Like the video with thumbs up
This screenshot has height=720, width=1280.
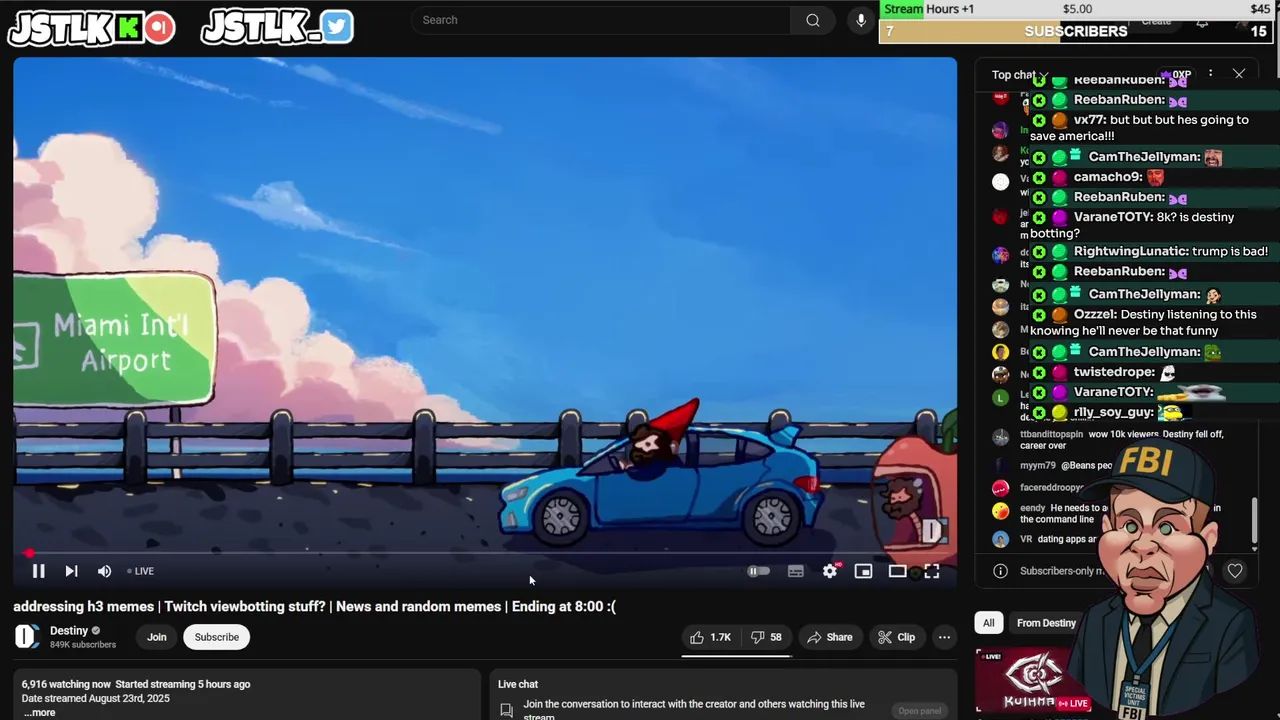pyautogui.click(x=711, y=637)
